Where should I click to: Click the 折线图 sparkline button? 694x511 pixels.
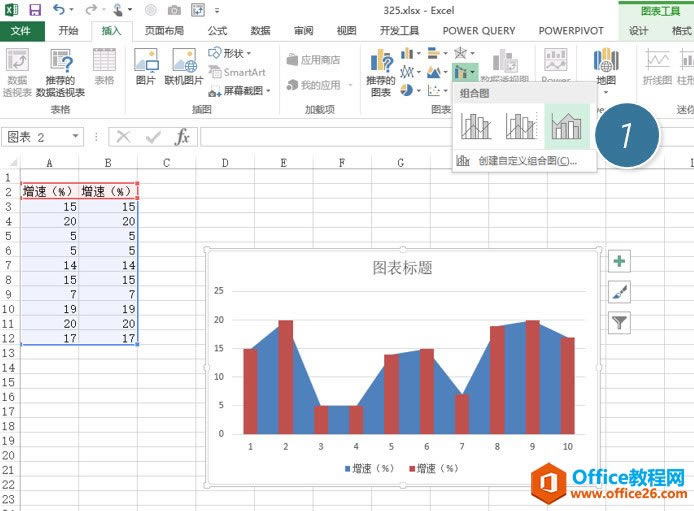pyautogui.click(x=657, y=66)
